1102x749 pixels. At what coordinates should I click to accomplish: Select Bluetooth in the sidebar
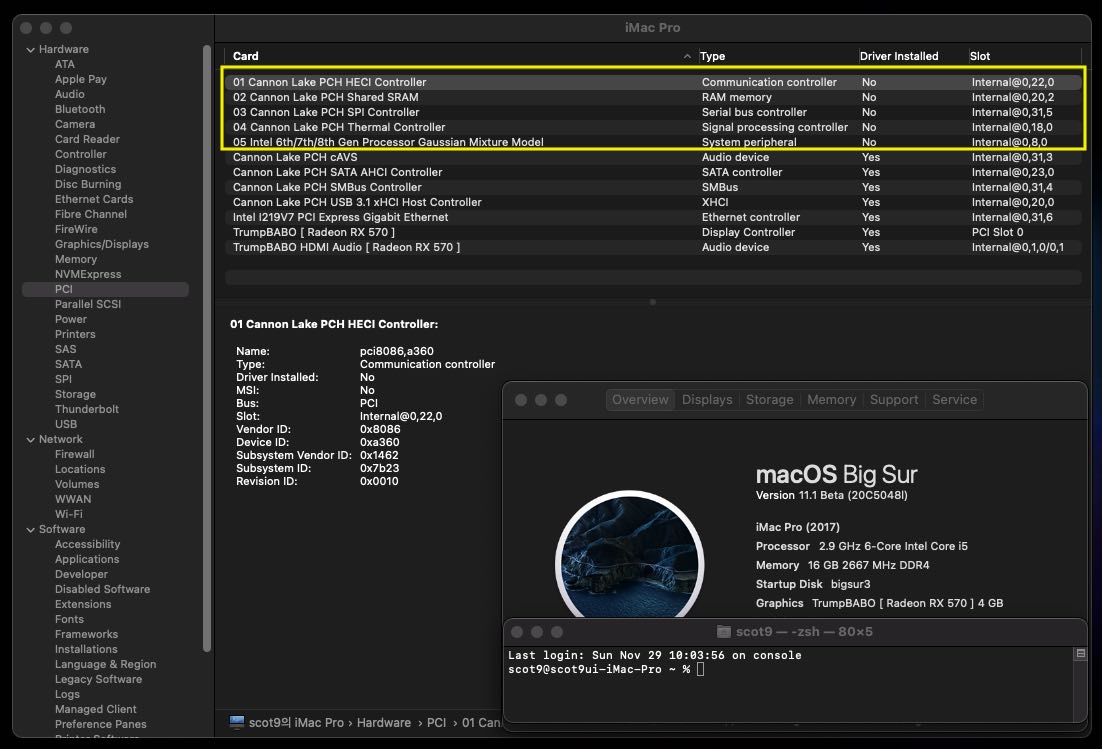[80, 110]
